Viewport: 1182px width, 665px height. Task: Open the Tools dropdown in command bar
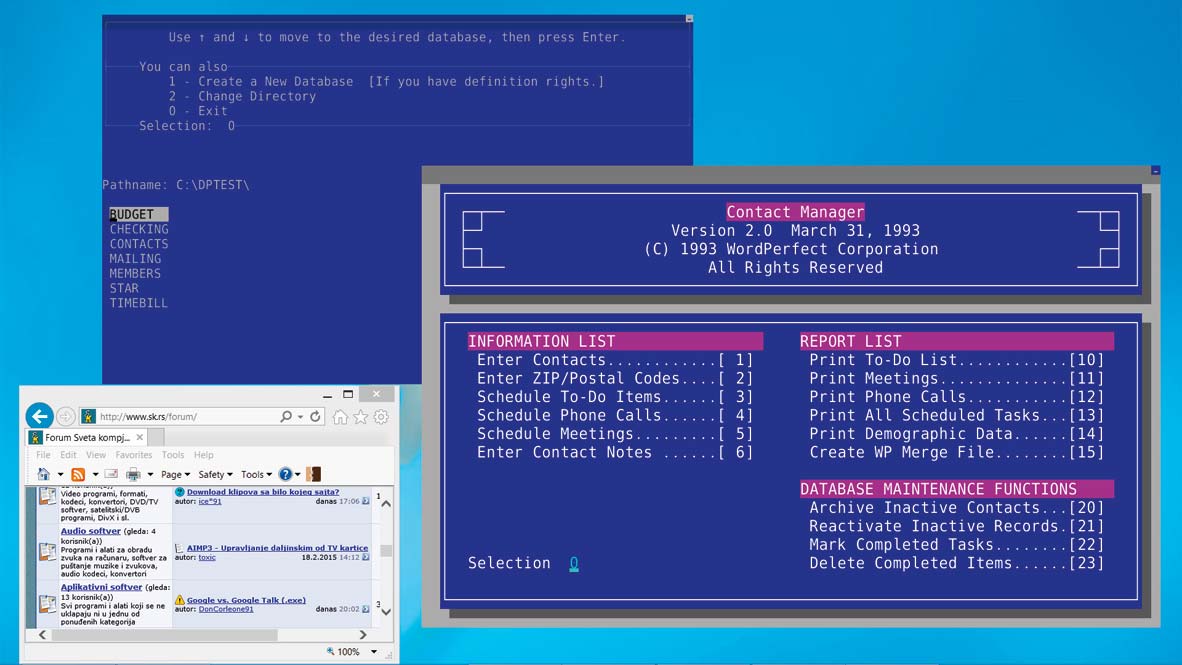256,474
